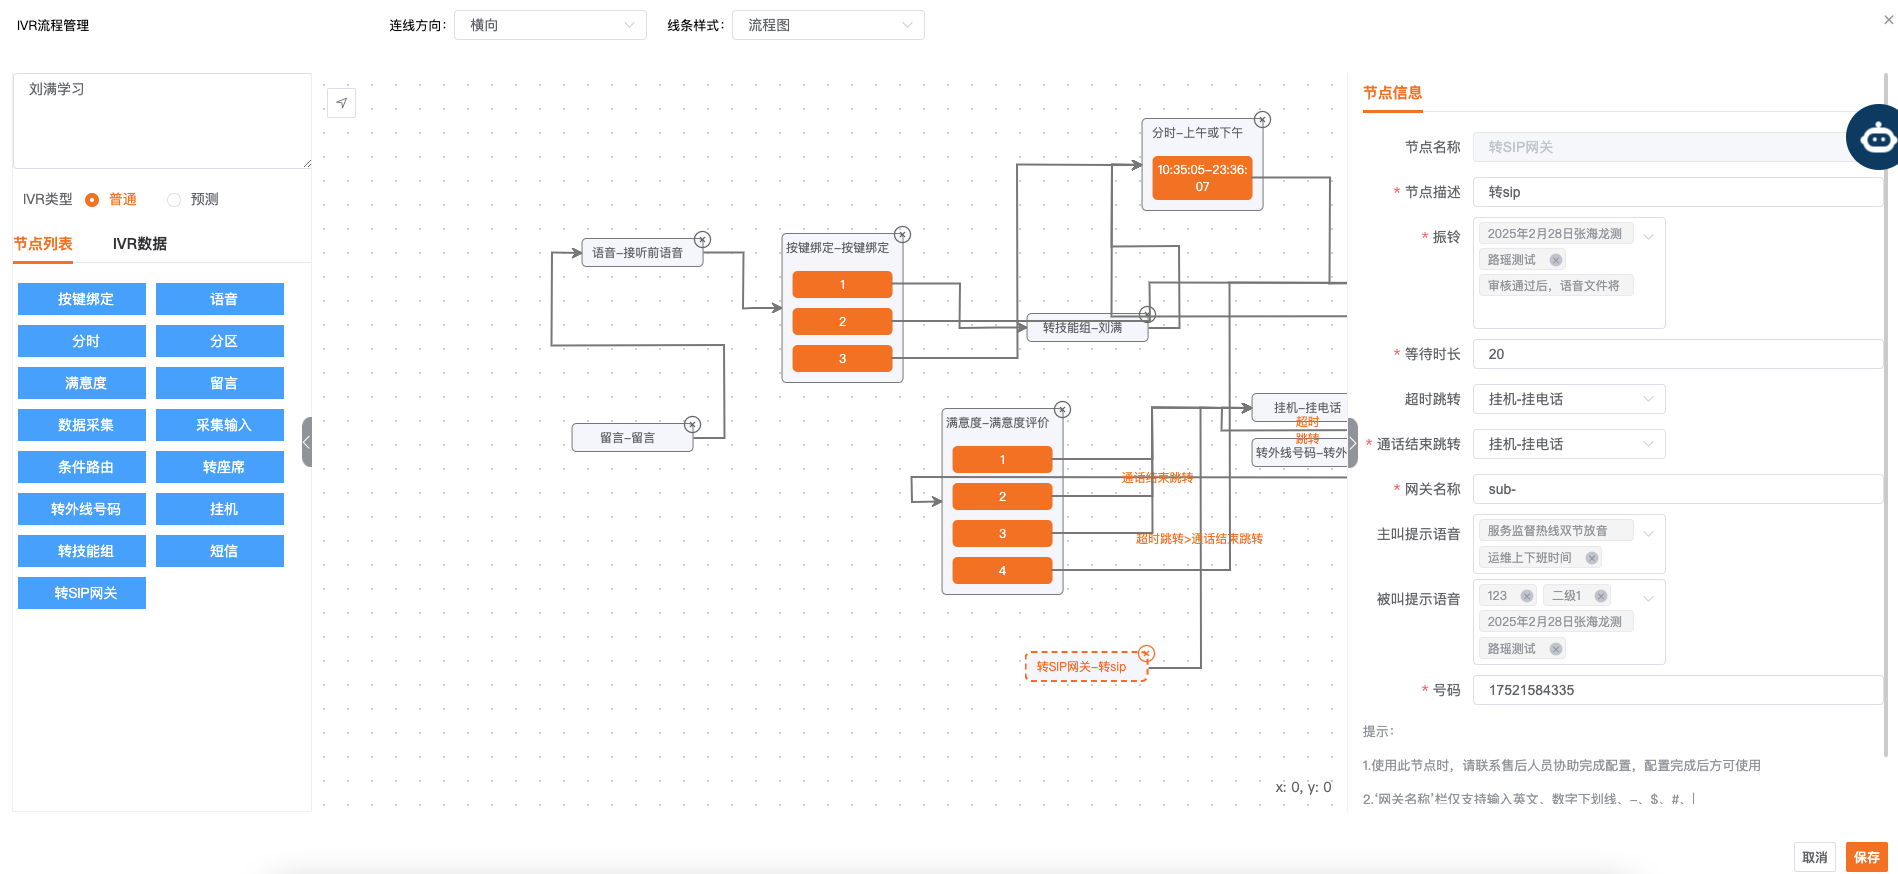Remove 路瑶测试 tag from 振铃 field

tap(1555, 260)
